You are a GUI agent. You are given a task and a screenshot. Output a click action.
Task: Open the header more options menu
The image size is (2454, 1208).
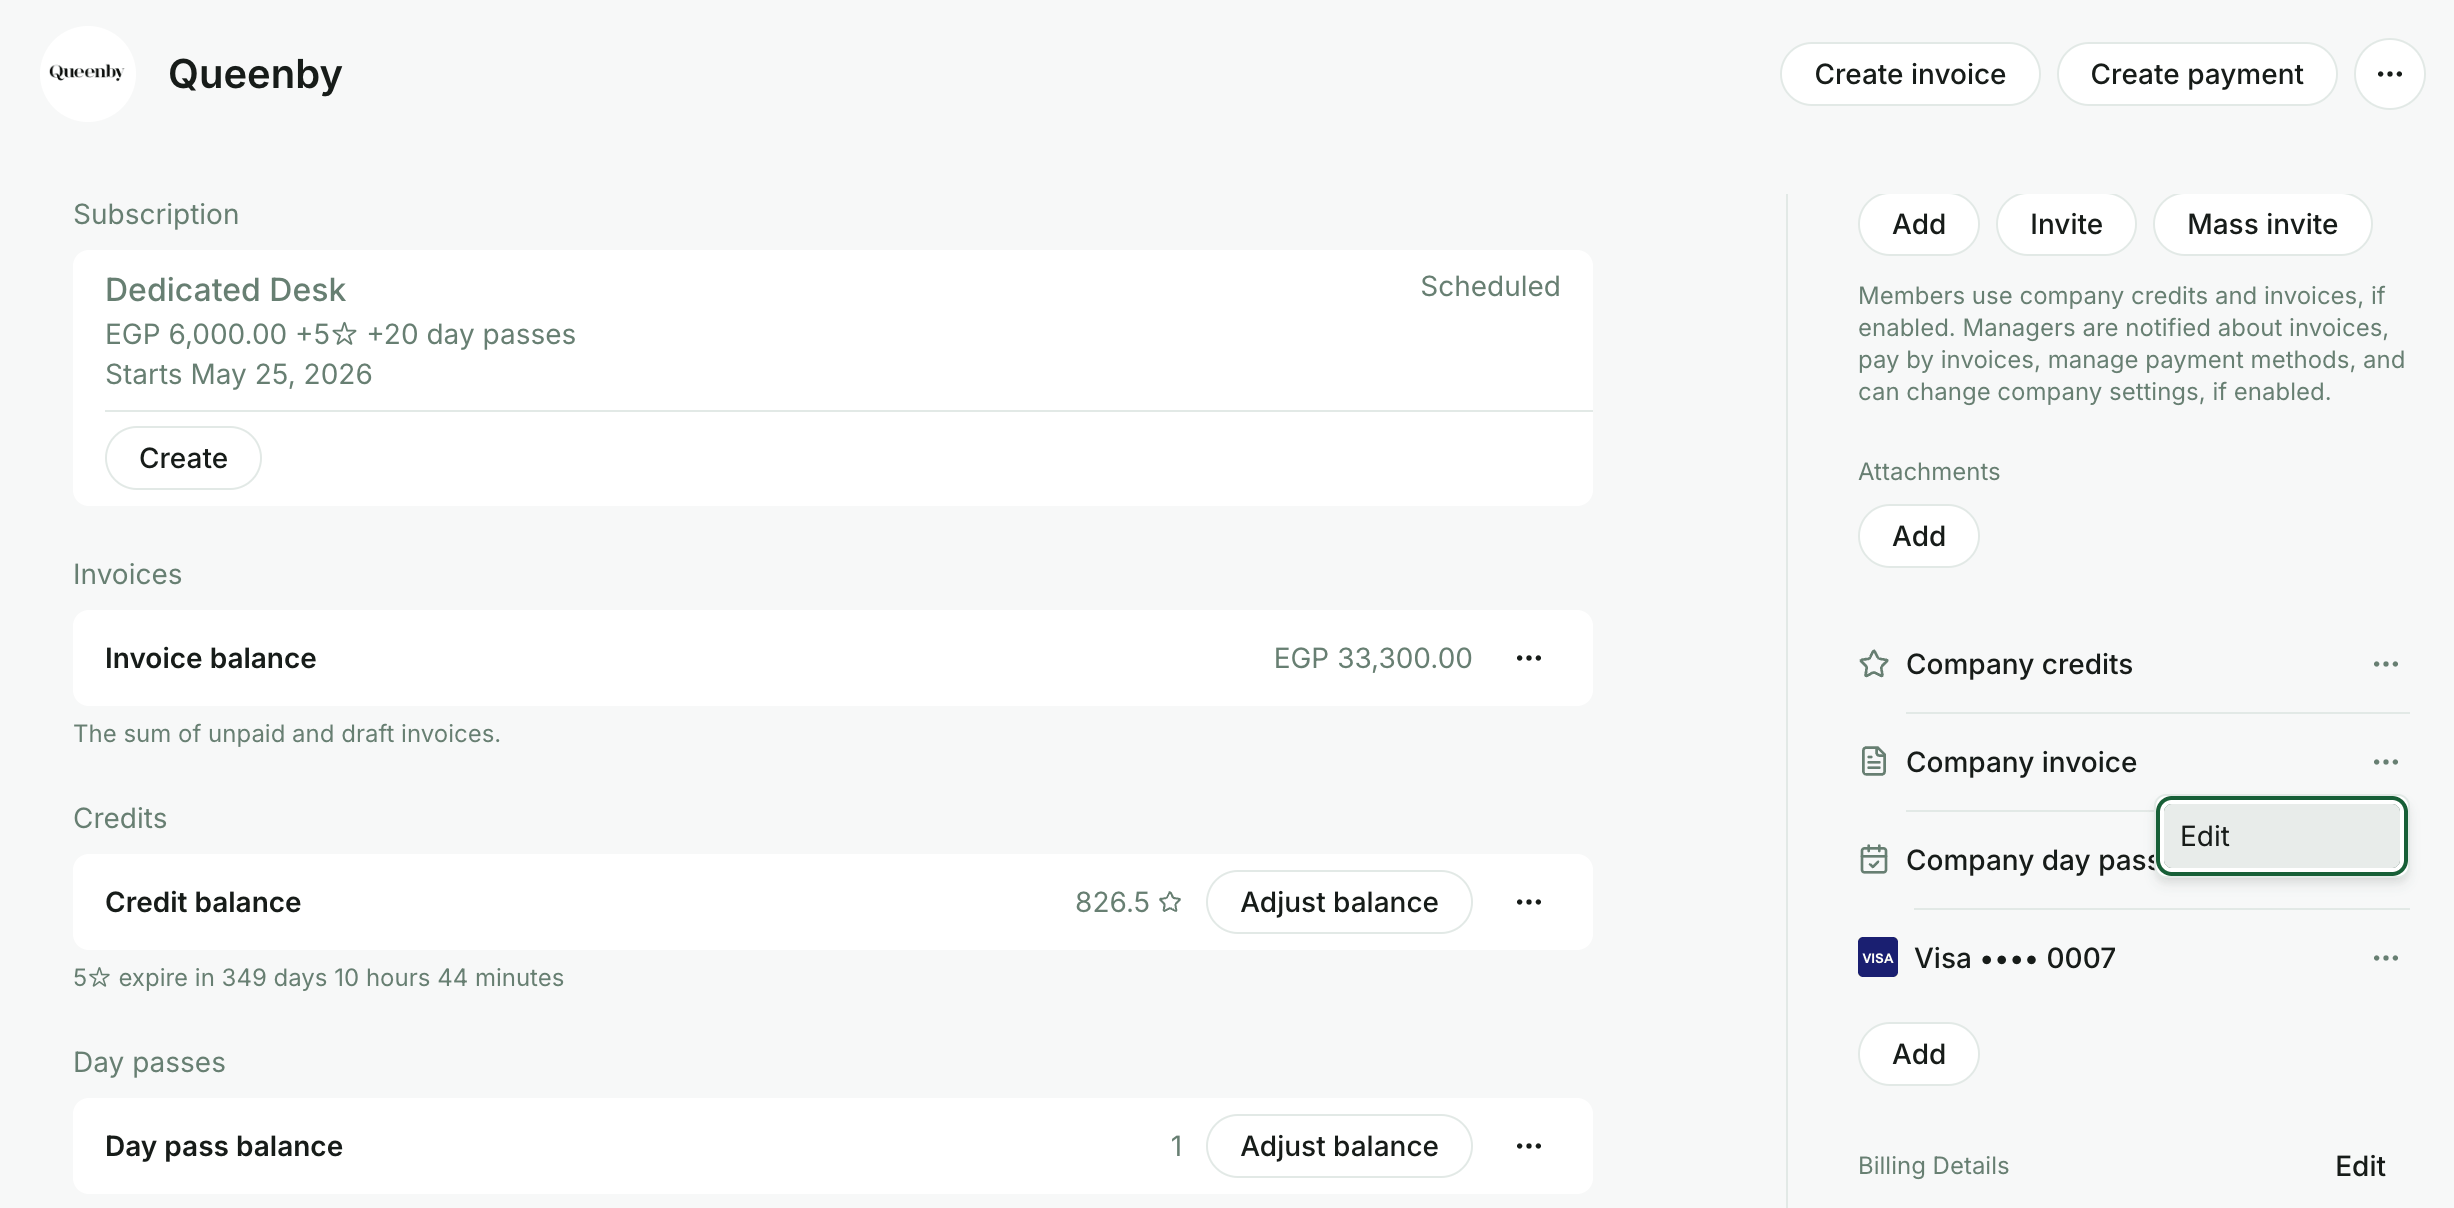(x=2389, y=74)
